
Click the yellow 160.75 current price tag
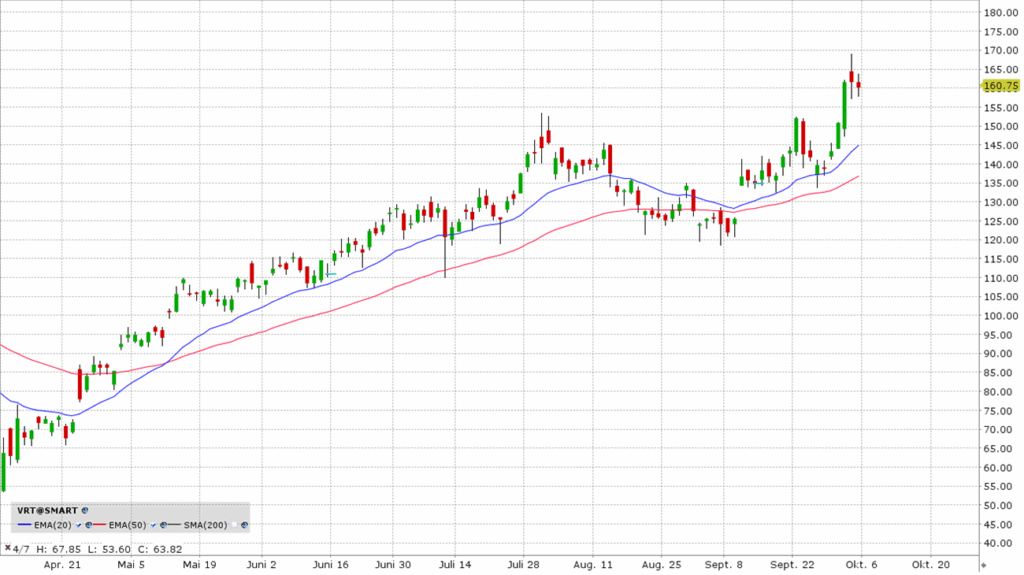click(1001, 86)
